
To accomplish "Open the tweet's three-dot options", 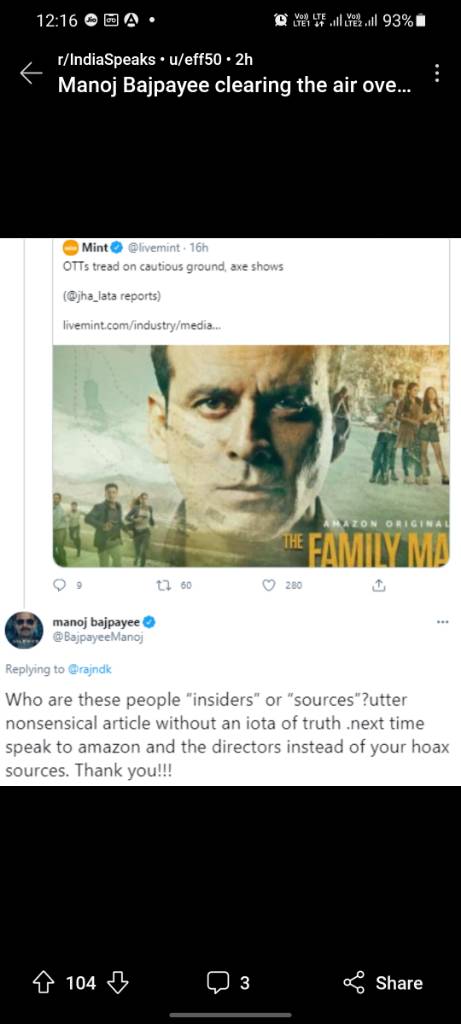I will click(x=443, y=622).
